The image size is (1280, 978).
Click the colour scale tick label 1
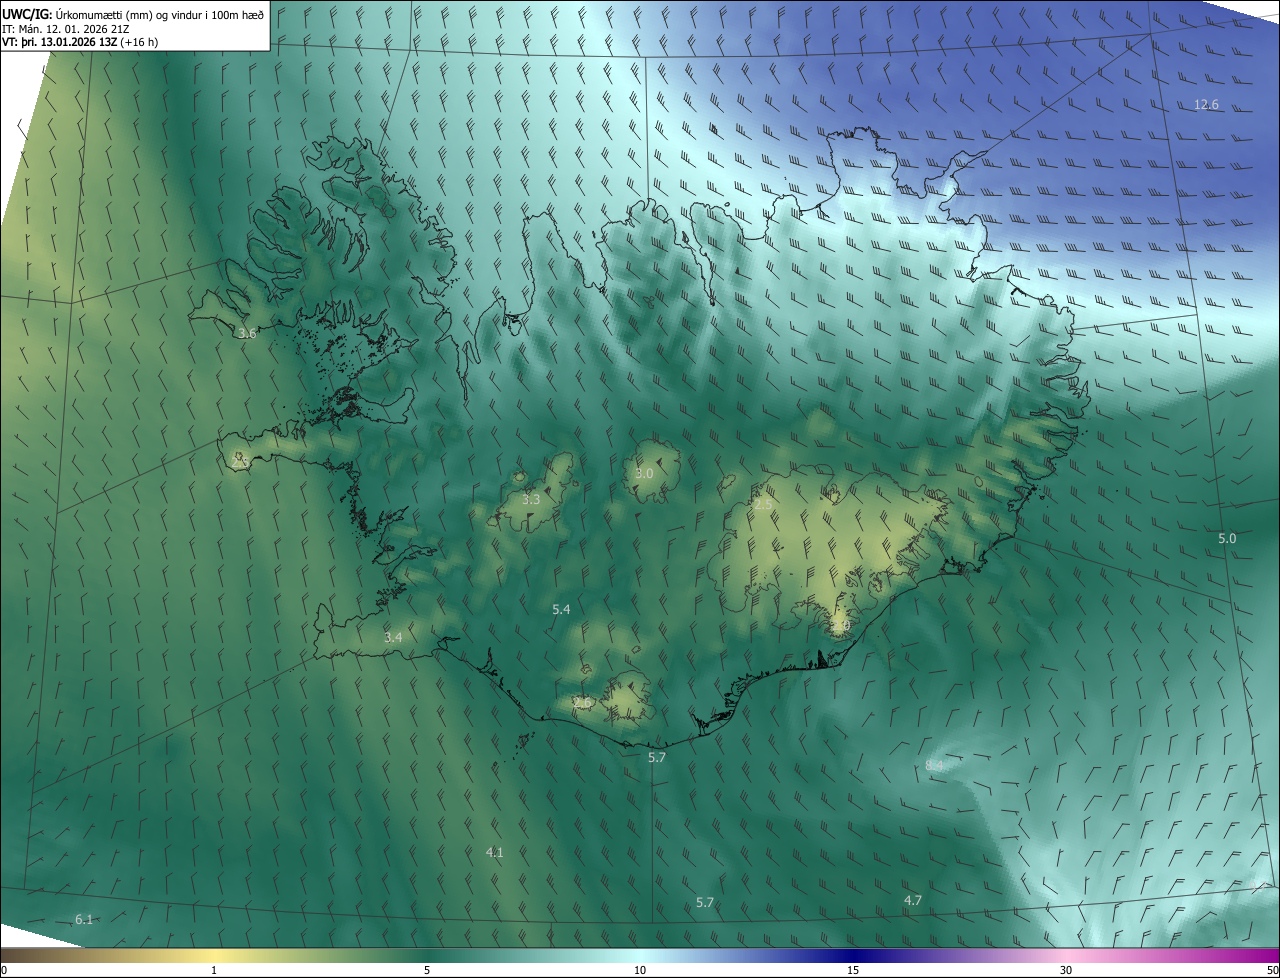click(215, 970)
